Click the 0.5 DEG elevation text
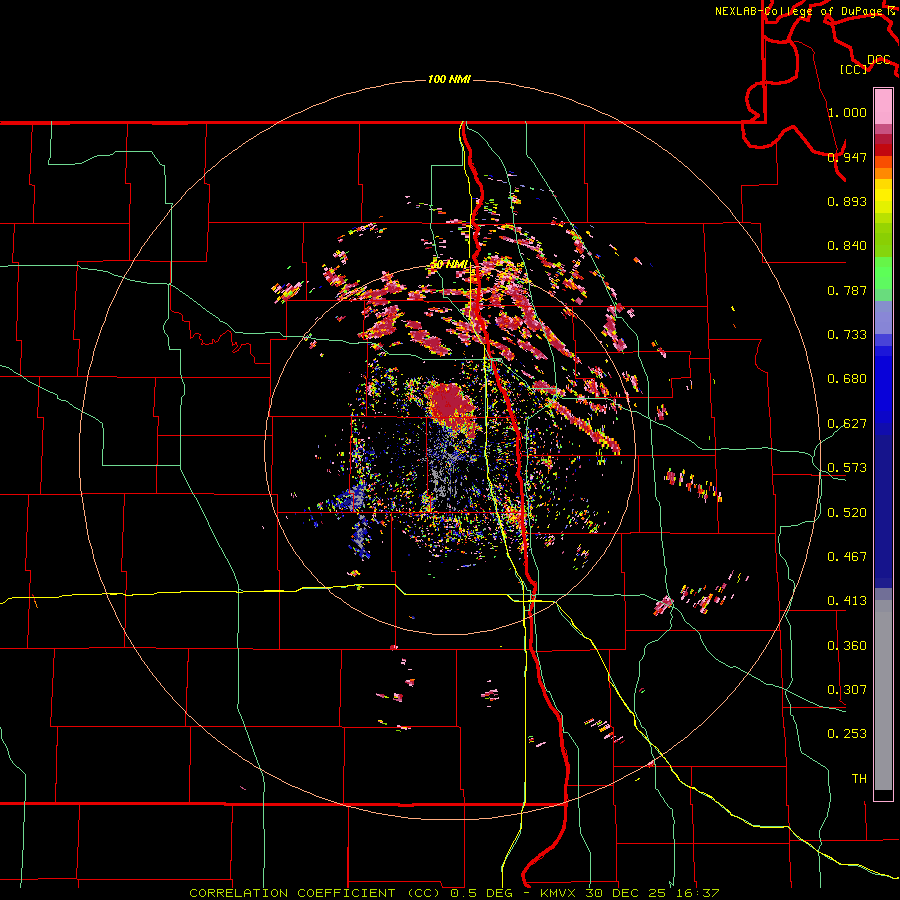The height and width of the screenshot is (900, 900). [482, 893]
